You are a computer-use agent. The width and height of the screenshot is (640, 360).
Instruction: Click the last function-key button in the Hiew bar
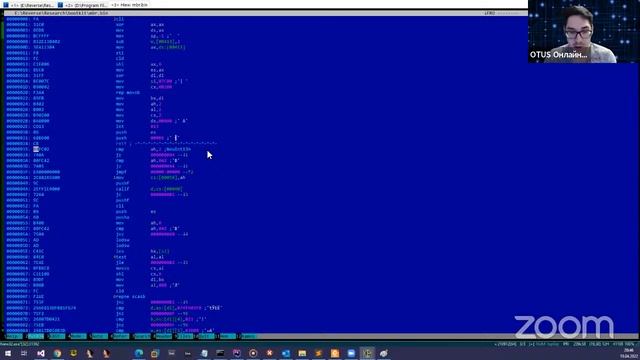(x=248, y=336)
